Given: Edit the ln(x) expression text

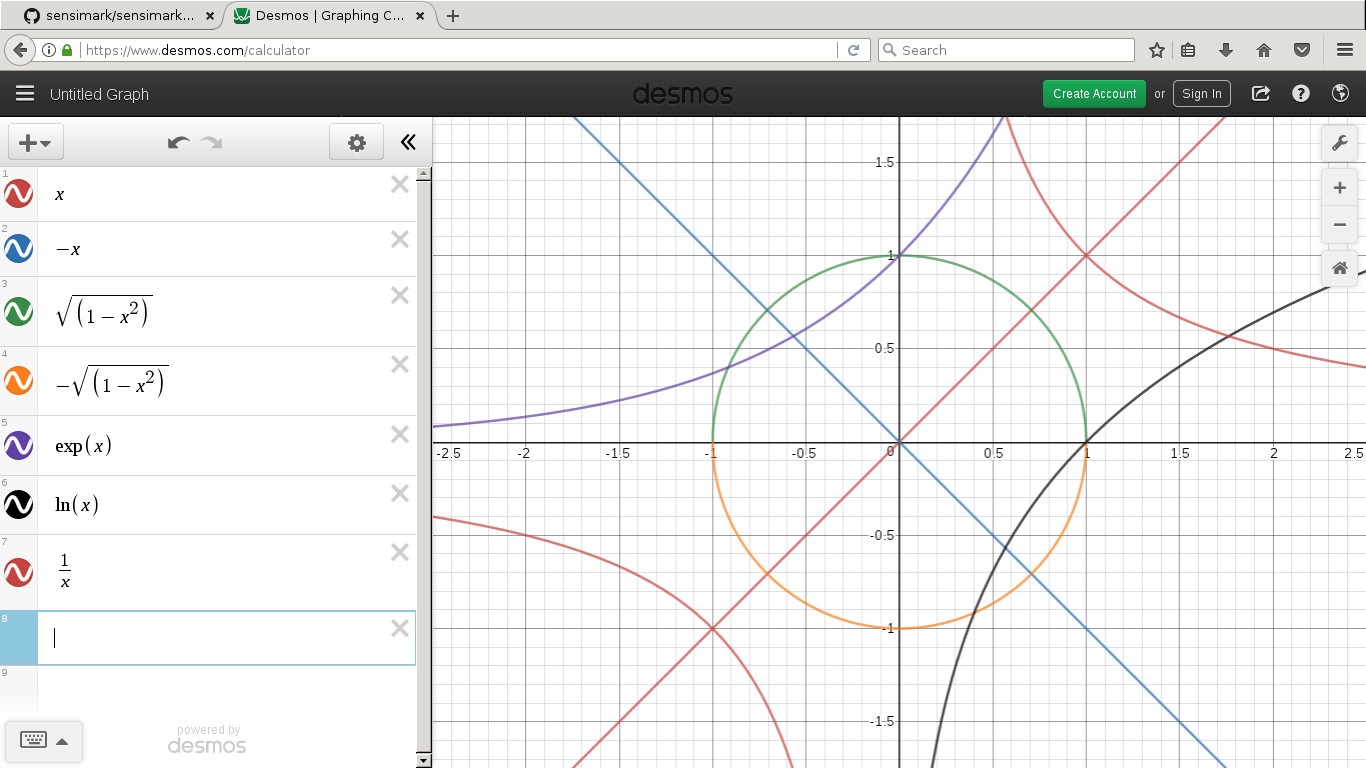Looking at the screenshot, I should 77,504.
